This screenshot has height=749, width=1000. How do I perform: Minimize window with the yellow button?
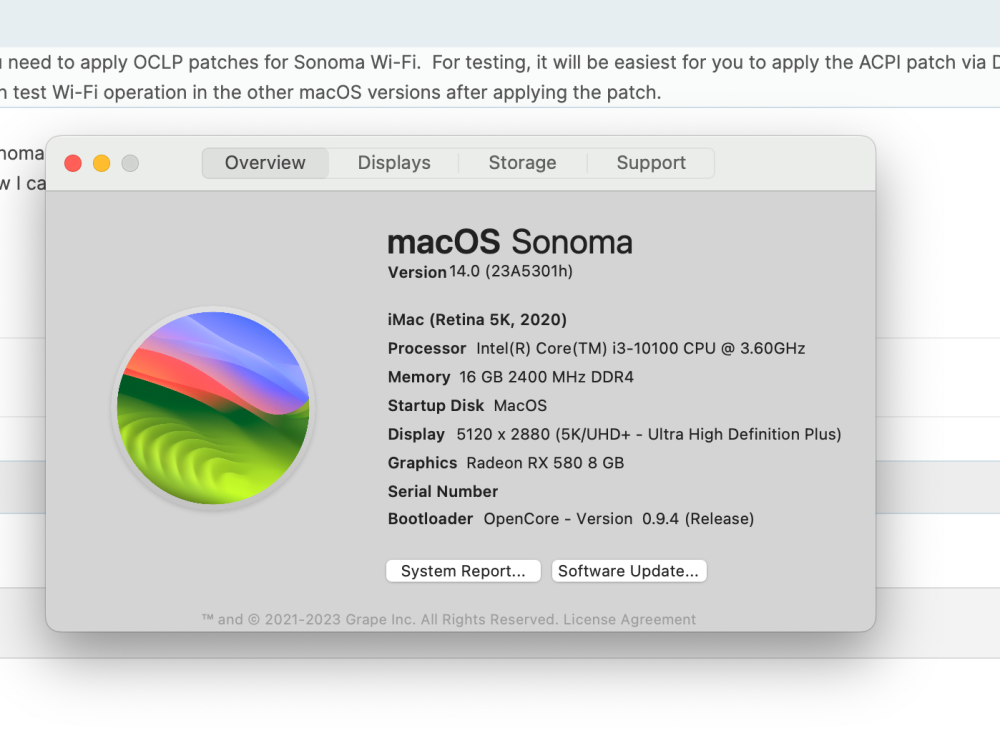point(101,163)
